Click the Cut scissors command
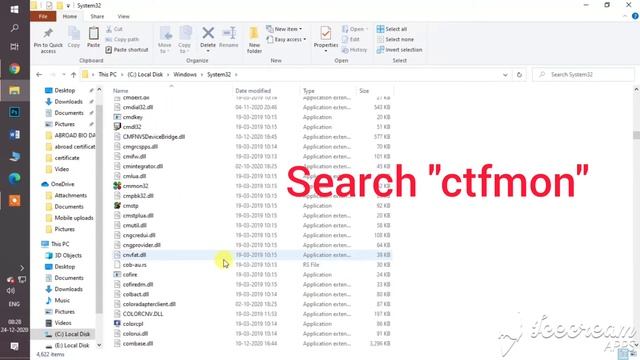This screenshot has height=360, width=640. click(114, 29)
